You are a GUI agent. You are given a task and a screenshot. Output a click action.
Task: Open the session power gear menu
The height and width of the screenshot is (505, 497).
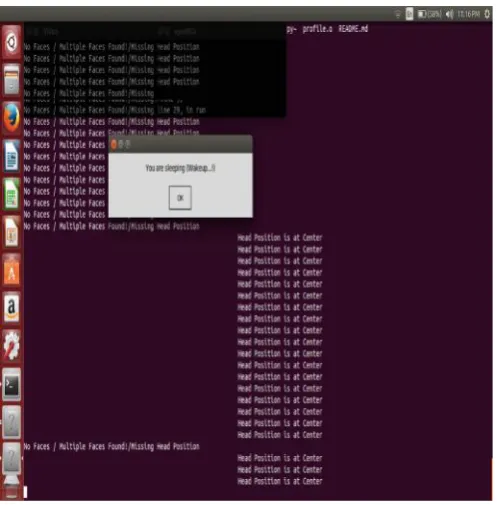[x=487, y=14]
